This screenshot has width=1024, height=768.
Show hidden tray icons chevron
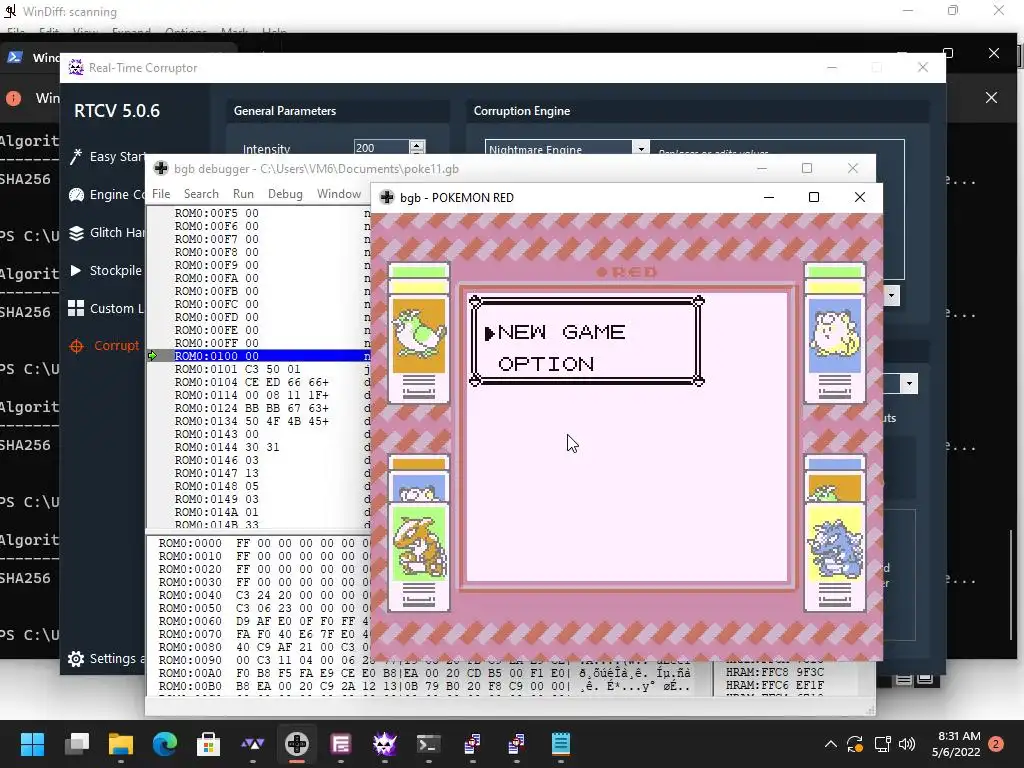(831, 744)
